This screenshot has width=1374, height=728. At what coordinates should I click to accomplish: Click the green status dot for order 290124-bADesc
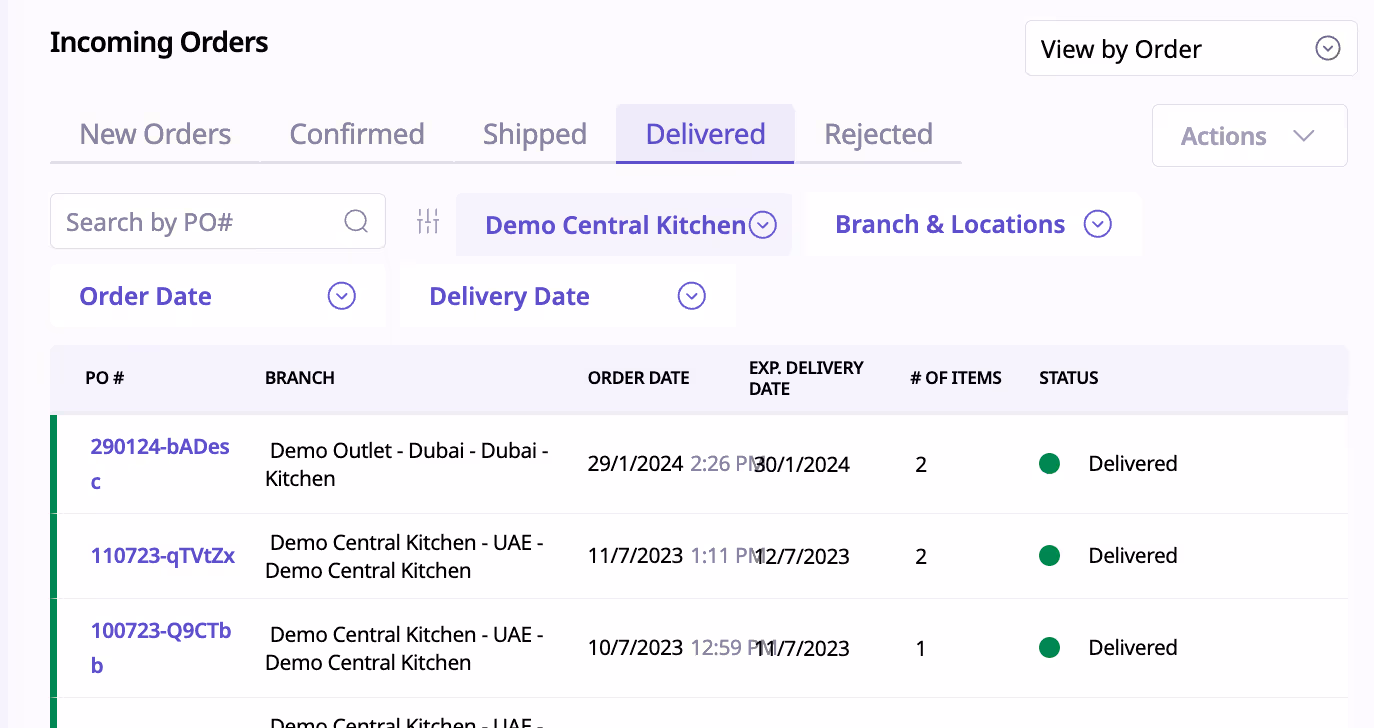pyautogui.click(x=1049, y=464)
